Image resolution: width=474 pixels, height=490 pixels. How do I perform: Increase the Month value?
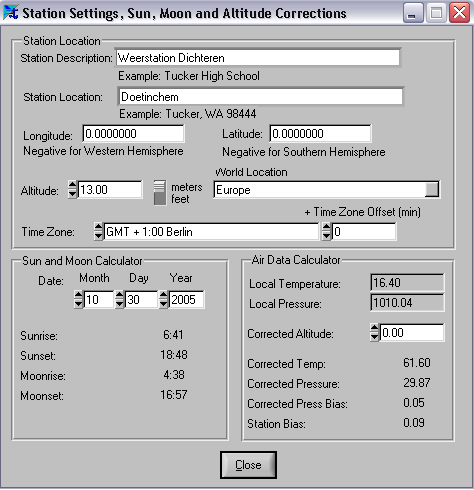(78, 295)
